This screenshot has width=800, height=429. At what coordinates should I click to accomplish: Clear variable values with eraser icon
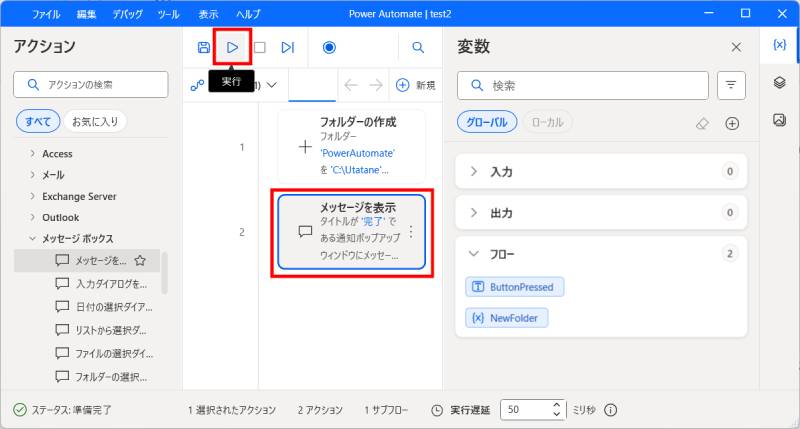click(x=703, y=123)
